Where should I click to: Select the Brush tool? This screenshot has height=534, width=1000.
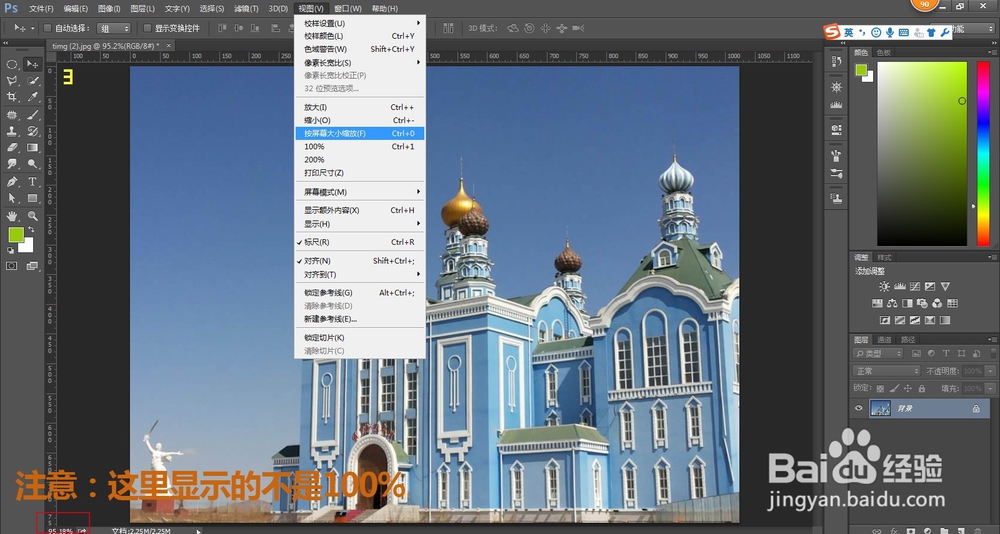pyautogui.click(x=32, y=115)
